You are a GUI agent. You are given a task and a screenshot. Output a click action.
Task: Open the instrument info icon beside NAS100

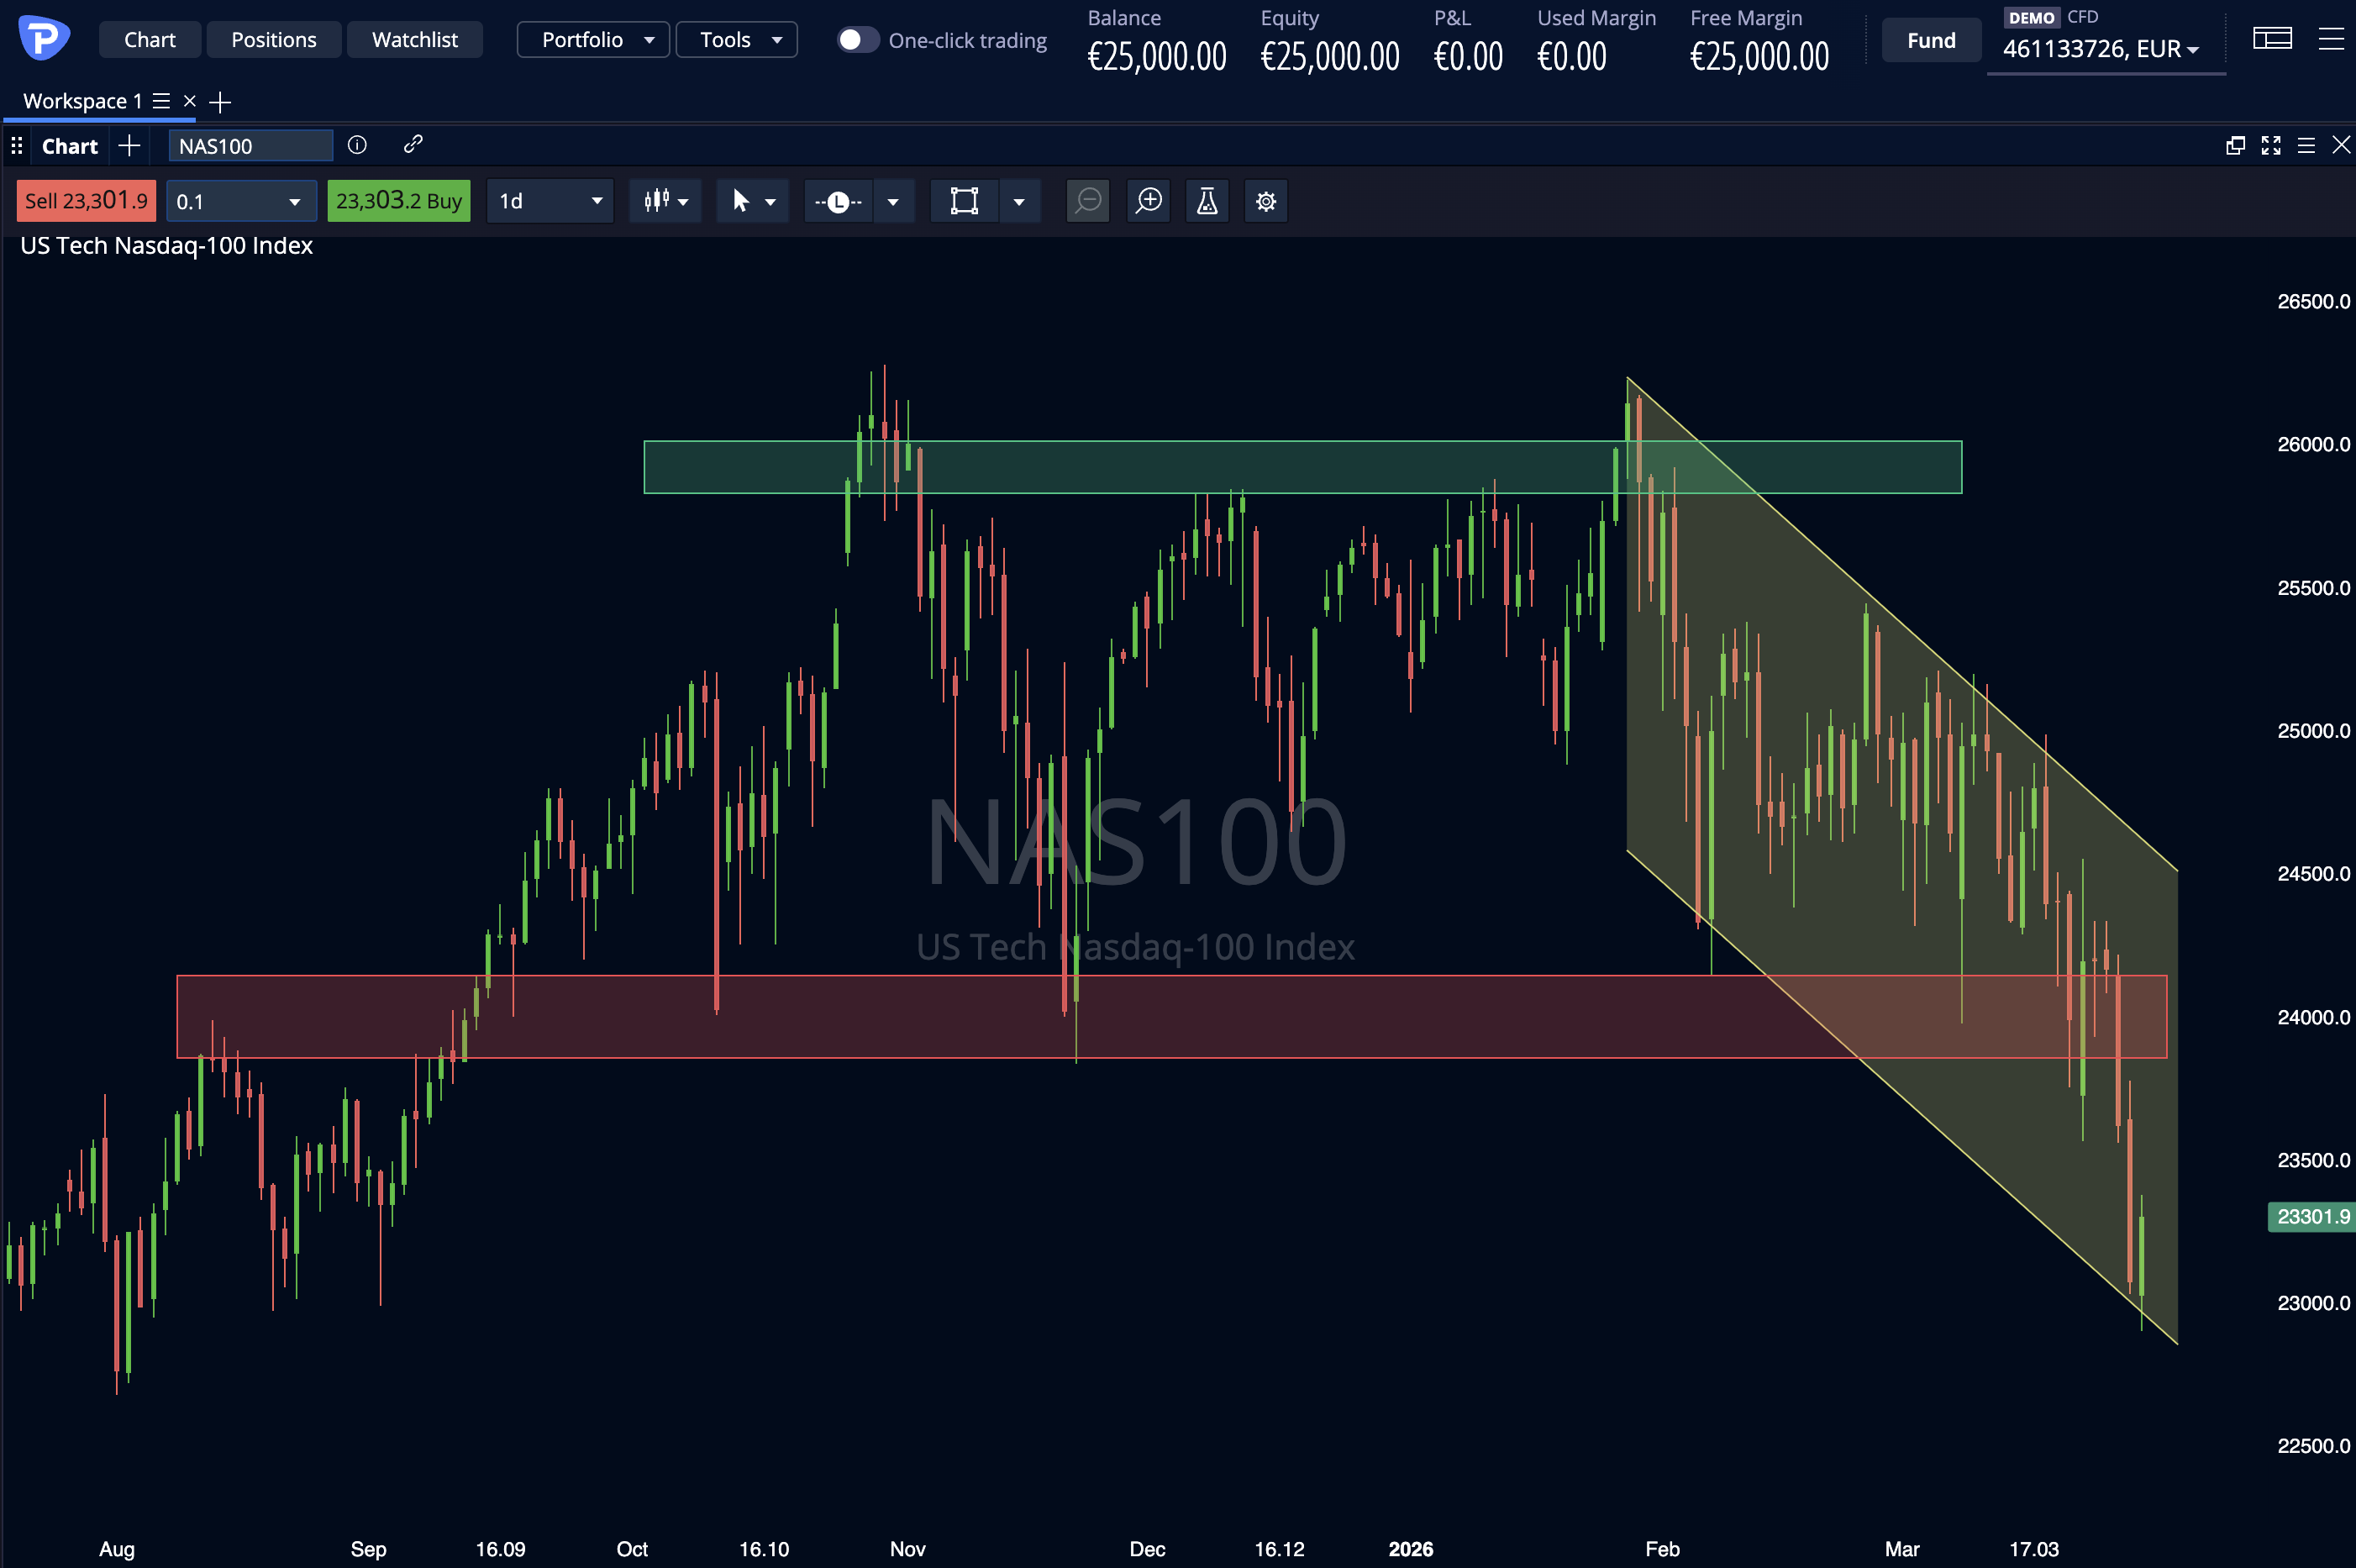point(357,145)
